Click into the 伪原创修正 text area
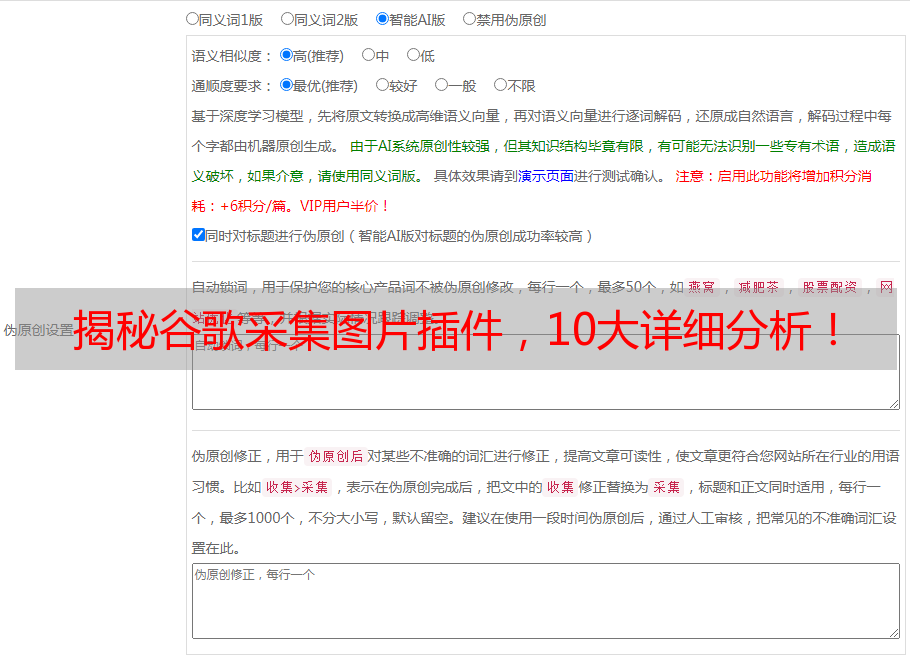Screen dimensions: 911x658 546,601
